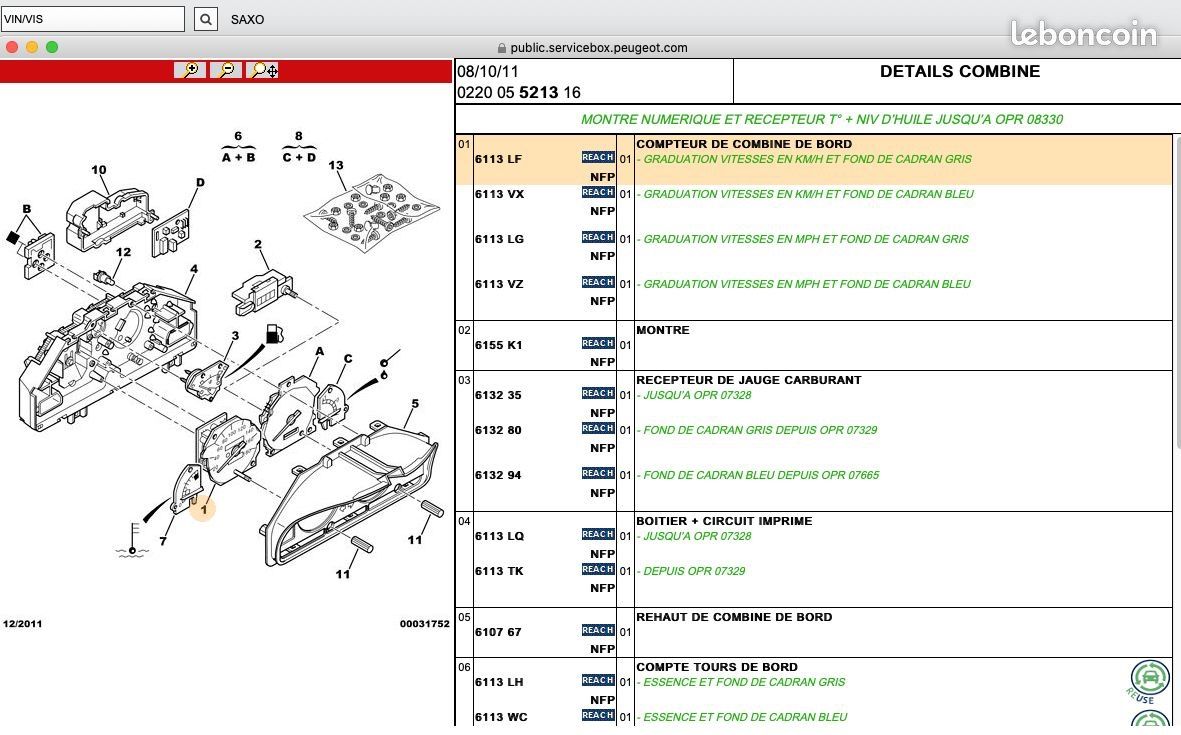Click REACH badge for part 6107 67
This screenshot has height=735, width=1181.
coord(597,631)
